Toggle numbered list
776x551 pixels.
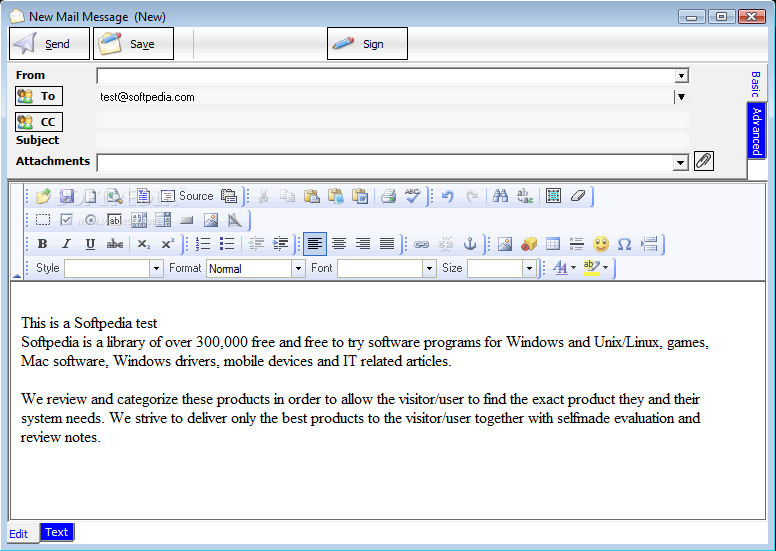click(x=203, y=244)
